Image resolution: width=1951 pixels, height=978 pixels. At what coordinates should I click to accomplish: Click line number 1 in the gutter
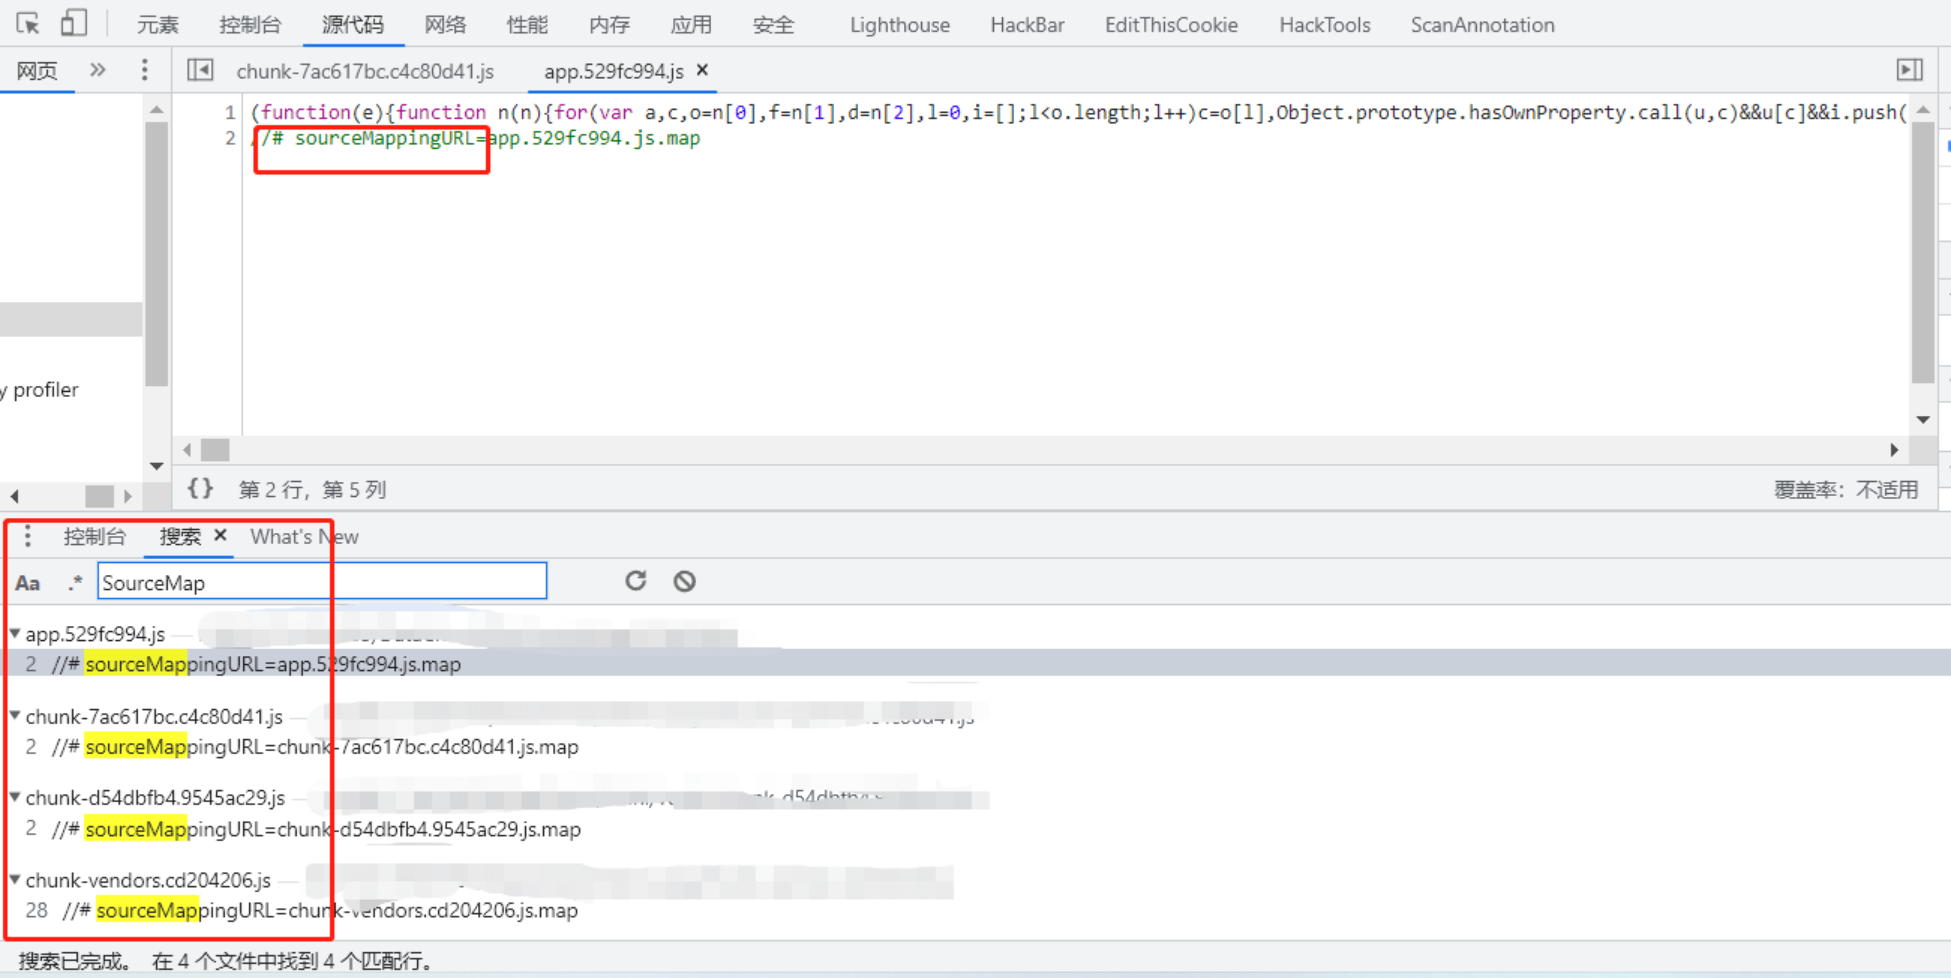point(230,112)
